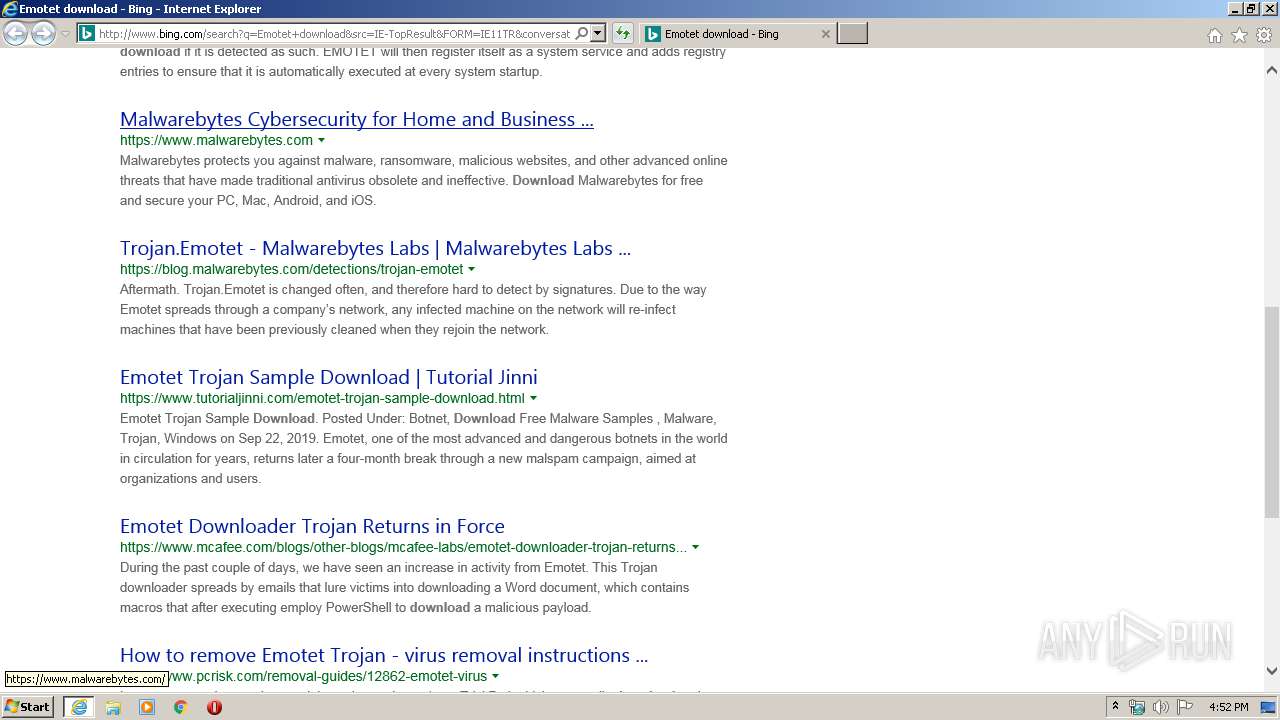Screen dimensions: 1280x720
Task: Expand dropdown next to mcafee.com URL
Action: [x=695, y=548]
